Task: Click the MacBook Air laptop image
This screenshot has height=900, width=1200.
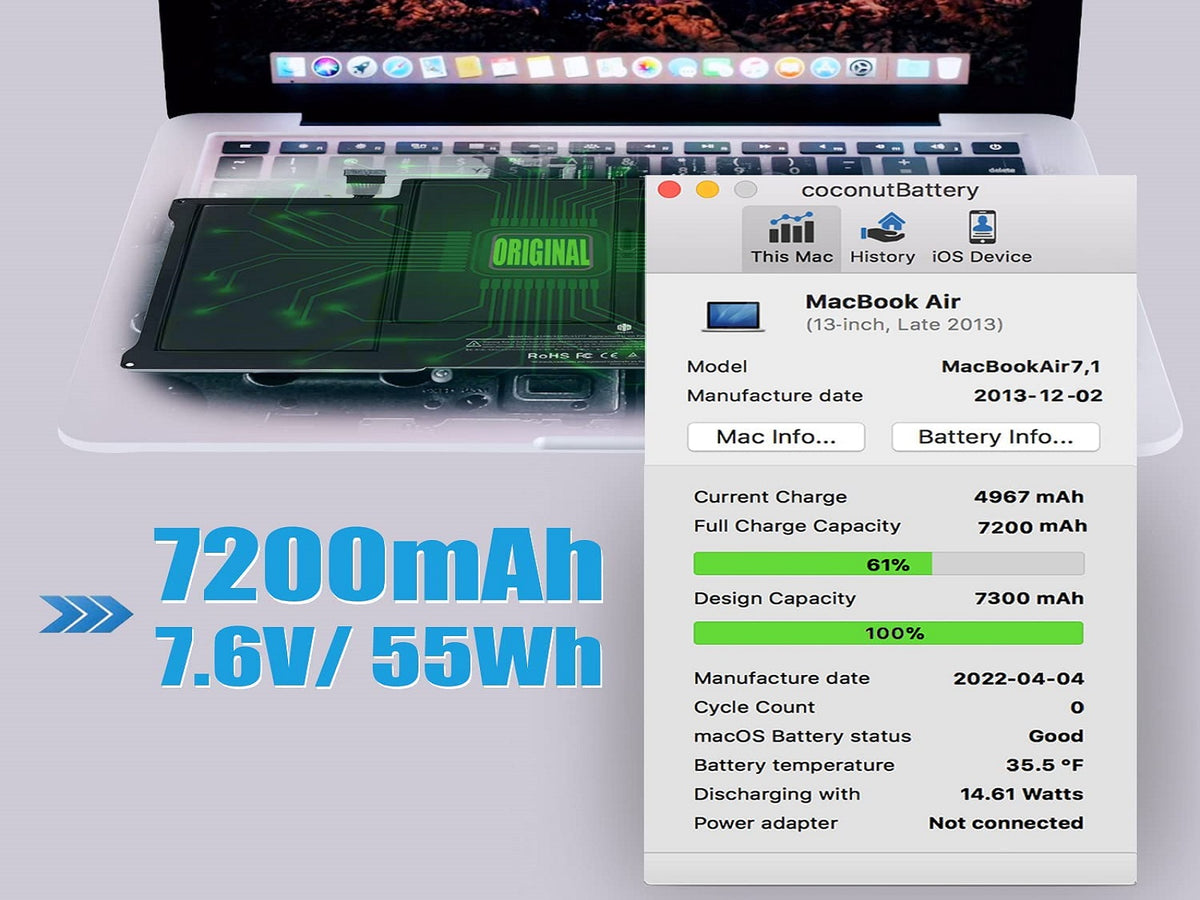Action: pyautogui.click(x=733, y=314)
